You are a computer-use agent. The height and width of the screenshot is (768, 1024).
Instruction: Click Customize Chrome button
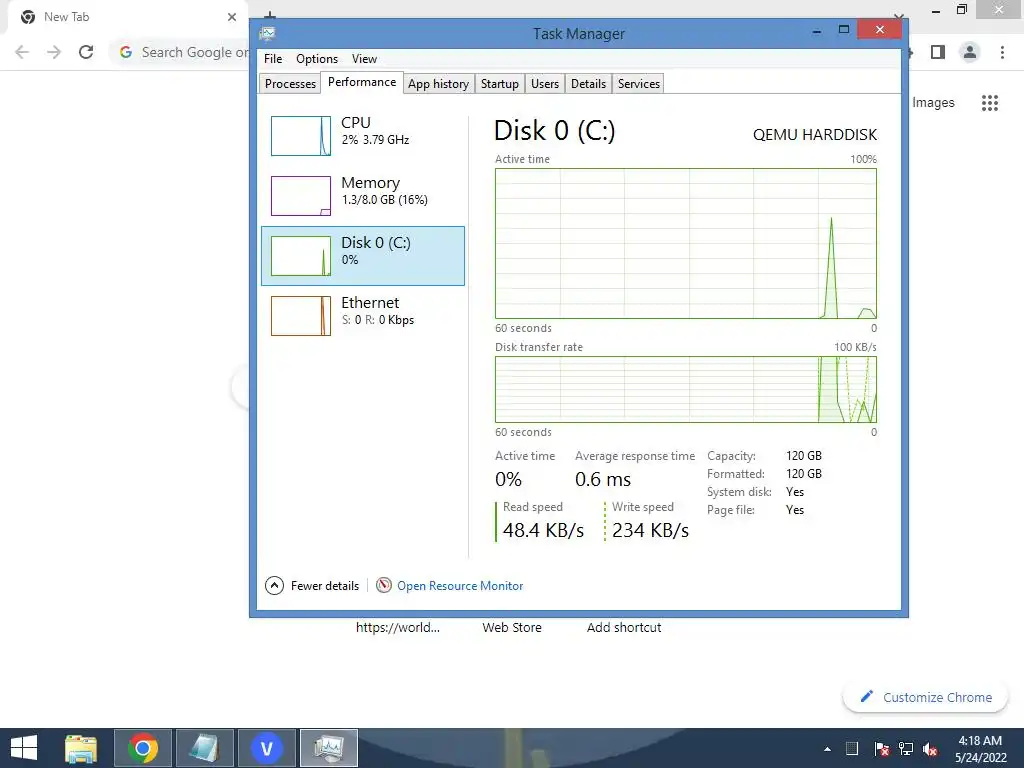click(925, 697)
